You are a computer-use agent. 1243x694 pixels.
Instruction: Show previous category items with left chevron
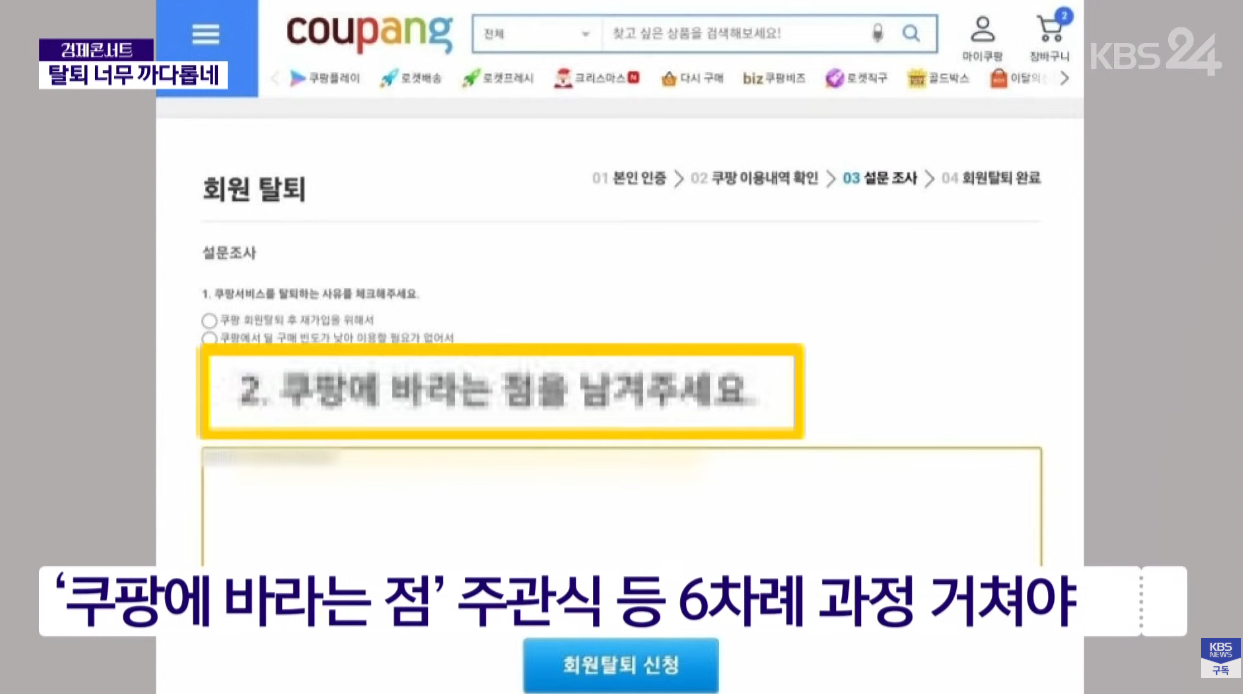[275, 78]
